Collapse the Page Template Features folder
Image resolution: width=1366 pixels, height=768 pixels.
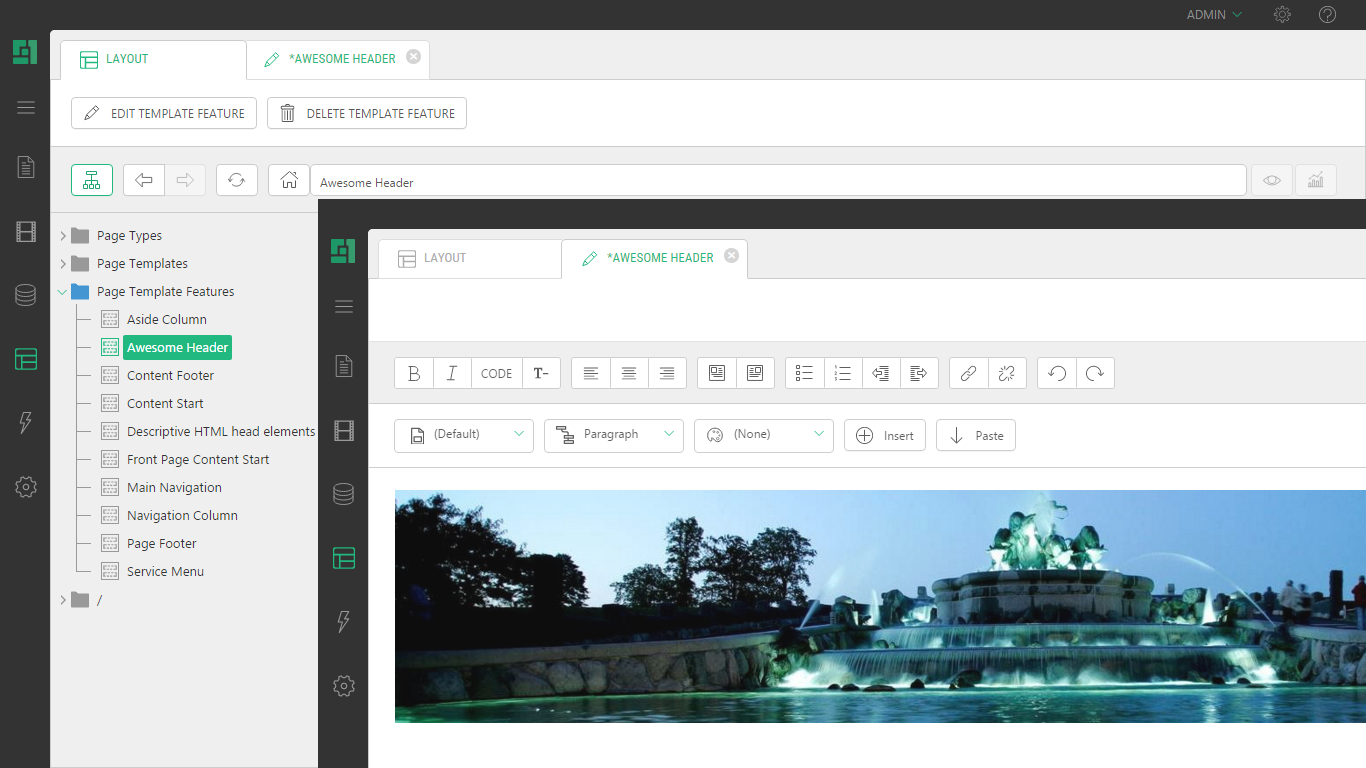(x=63, y=292)
